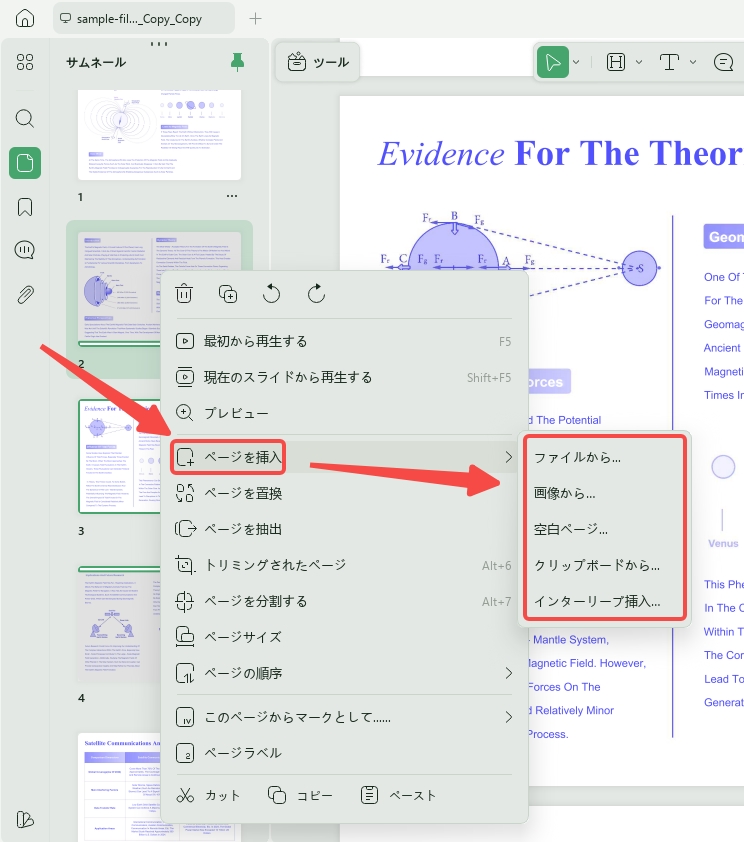Choose the T text tool
The height and width of the screenshot is (842, 744).
coord(669,62)
